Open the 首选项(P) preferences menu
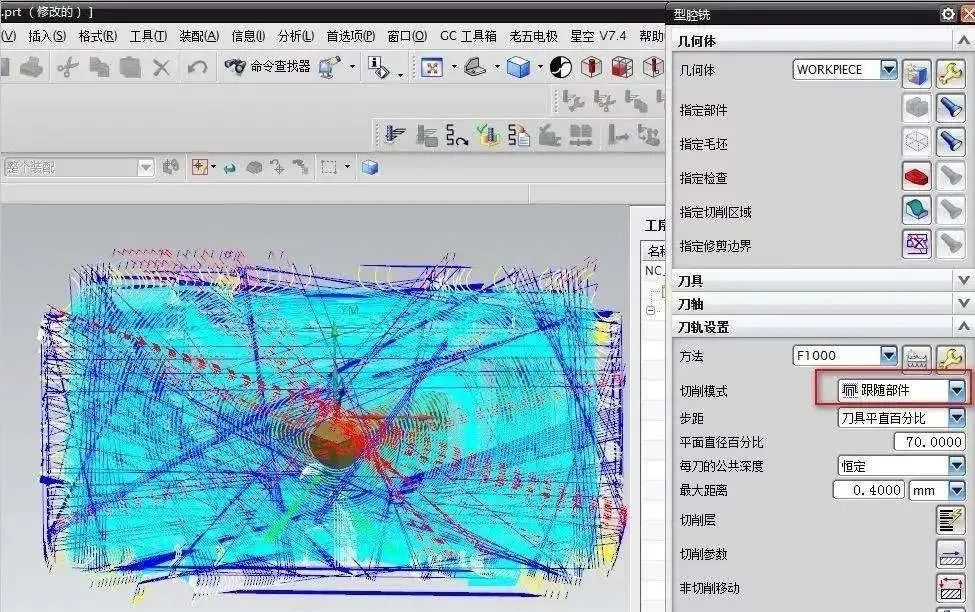The height and width of the screenshot is (612, 975). pos(350,36)
